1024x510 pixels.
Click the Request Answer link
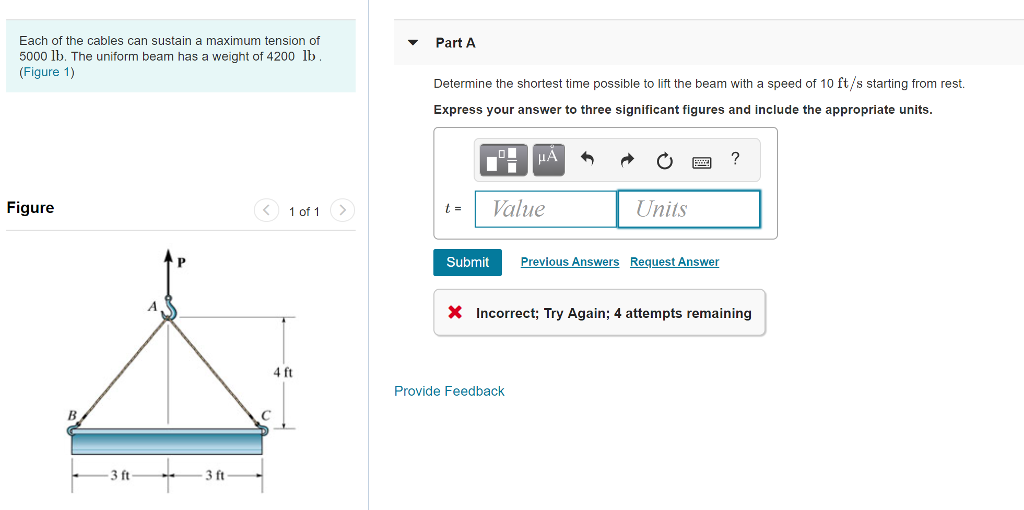675,262
